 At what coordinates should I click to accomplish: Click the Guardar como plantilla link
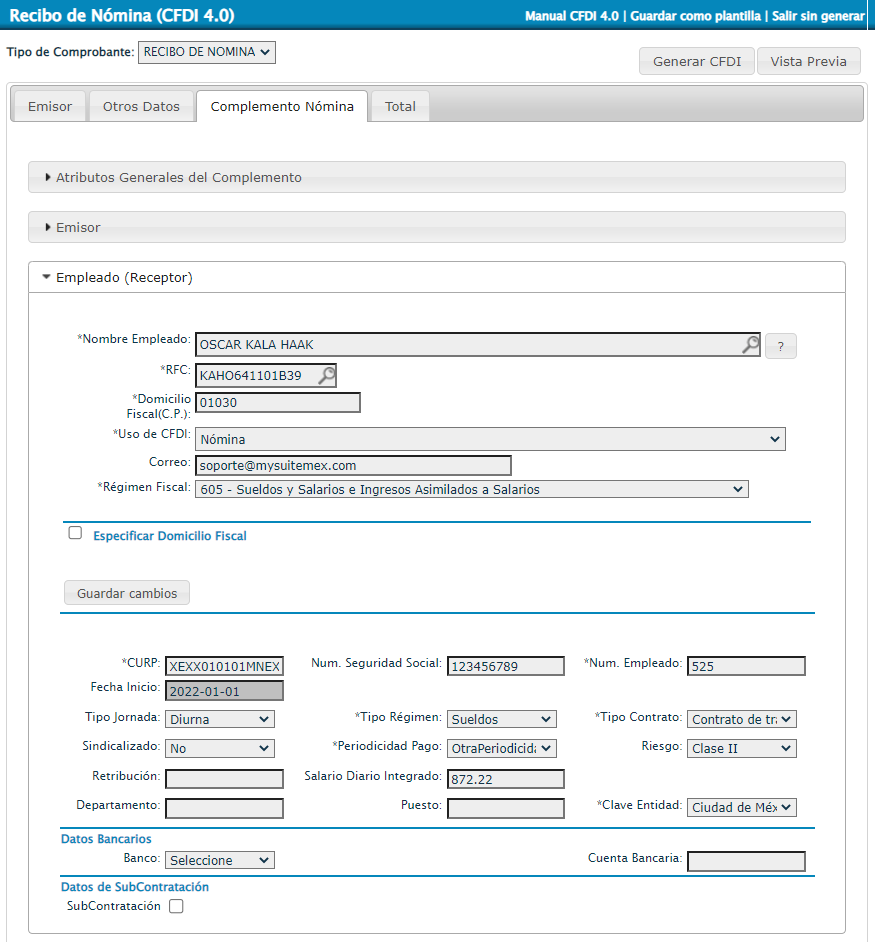(x=696, y=16)
